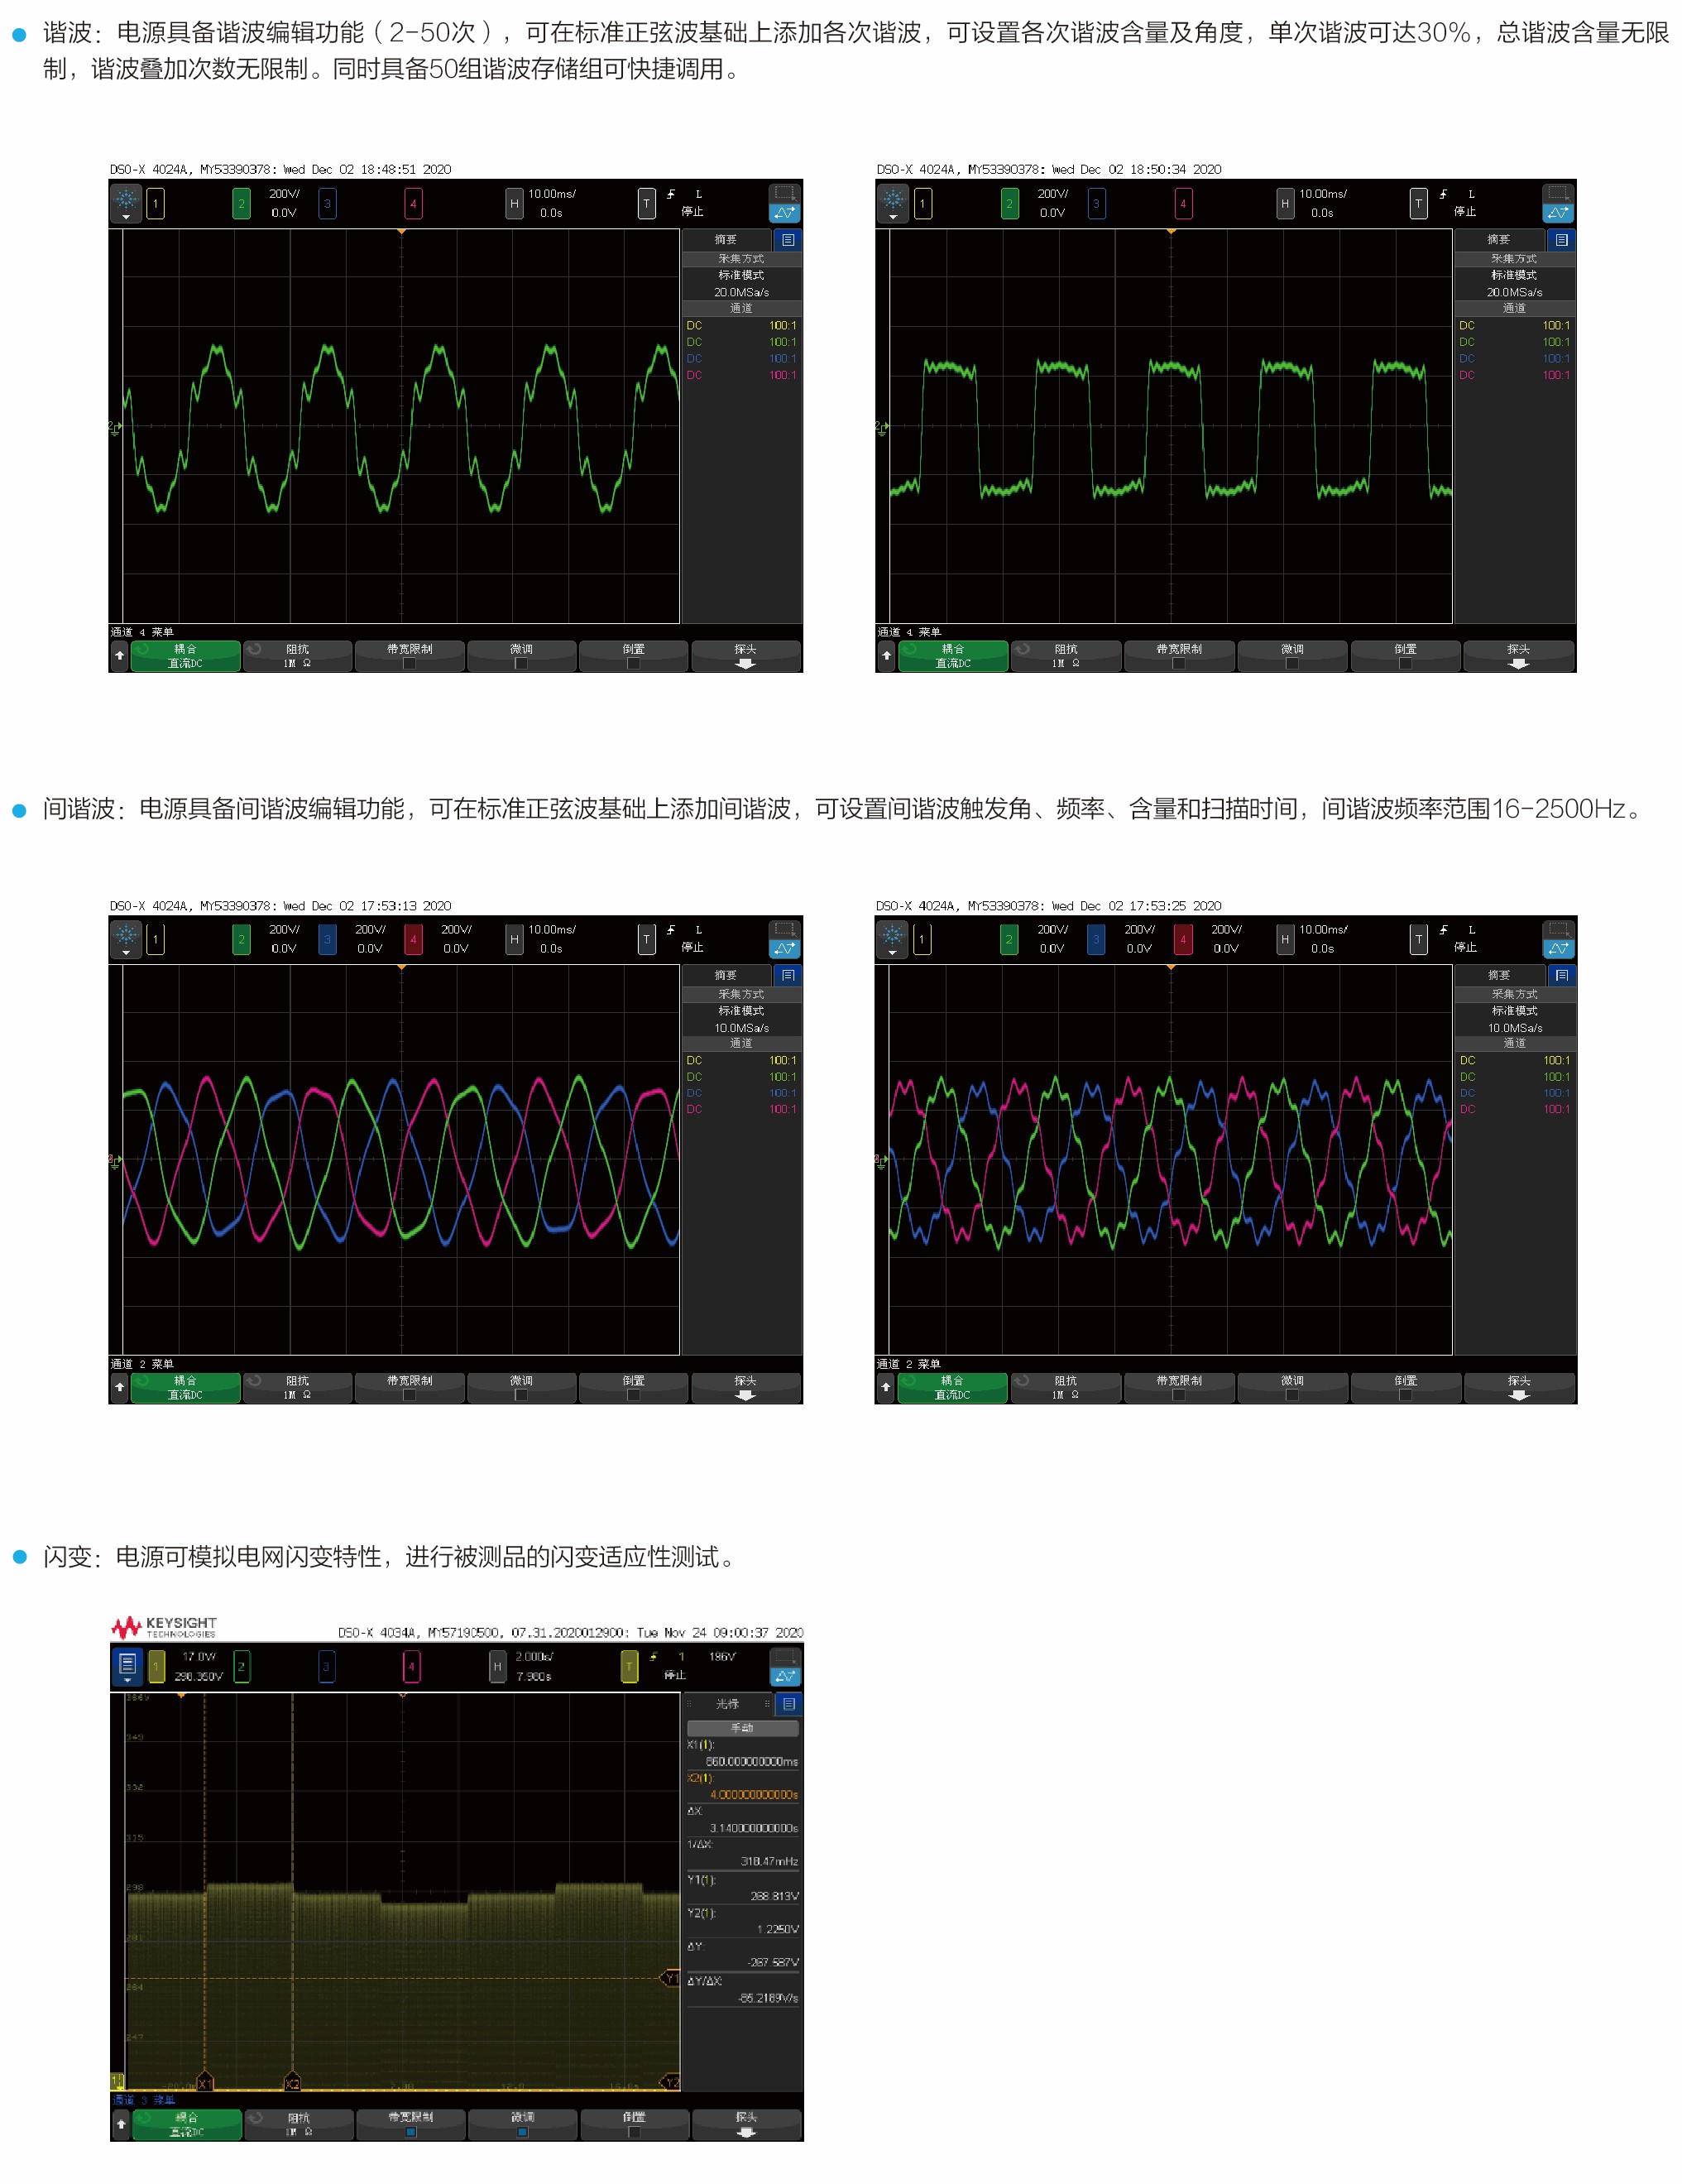Uncheck 微调 checkbox in the Keysight flicker screenshot
1682x2184 pixels.
pyautogui.click(x=522, y=2131)
